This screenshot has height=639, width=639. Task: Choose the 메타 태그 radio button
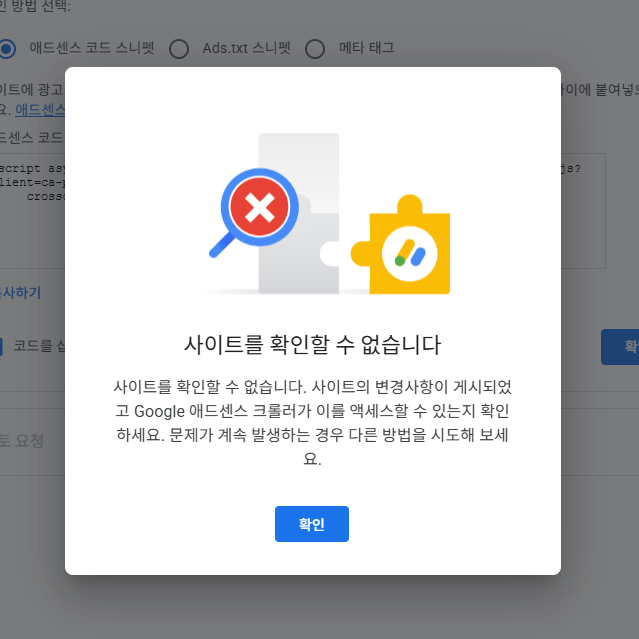point(315,49)
